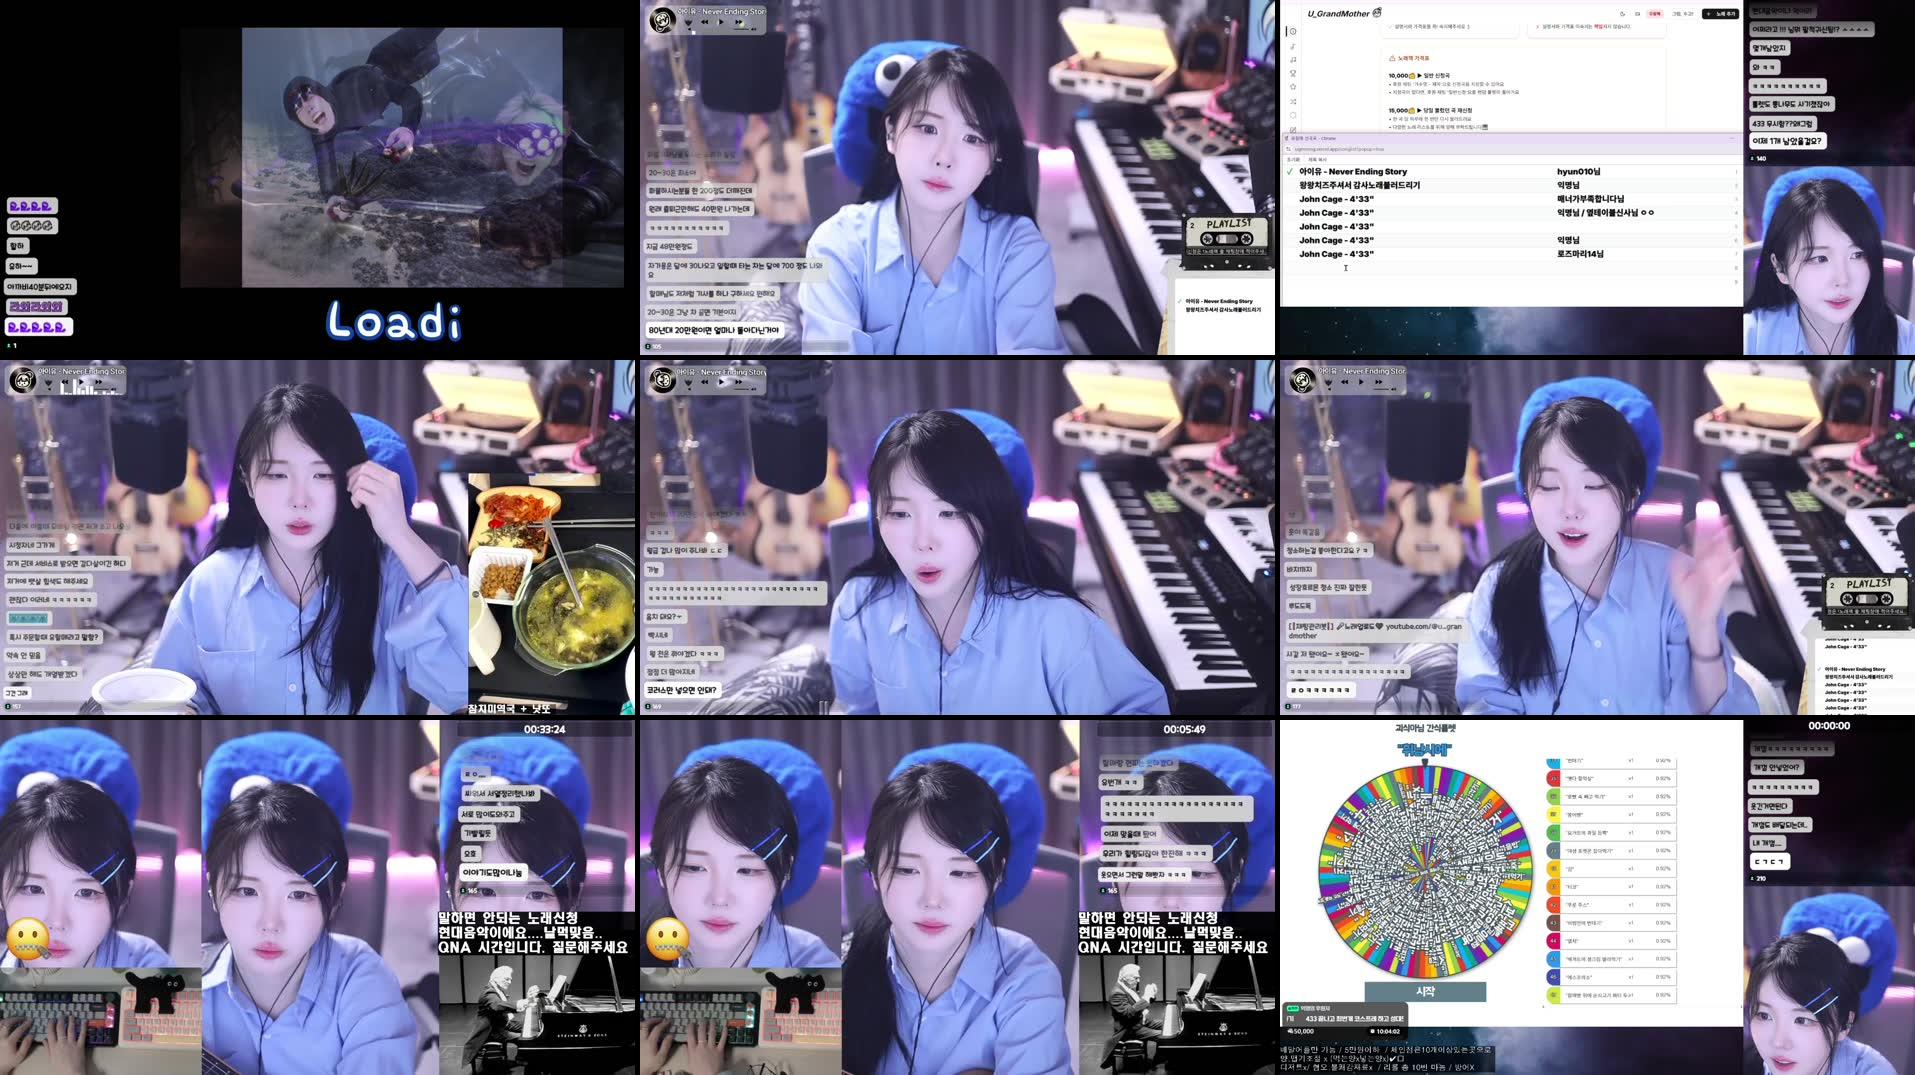Click the star favorites icon in the sidebar
This screenshot has width=1915, height=1075.
(x=1292, y=87)
